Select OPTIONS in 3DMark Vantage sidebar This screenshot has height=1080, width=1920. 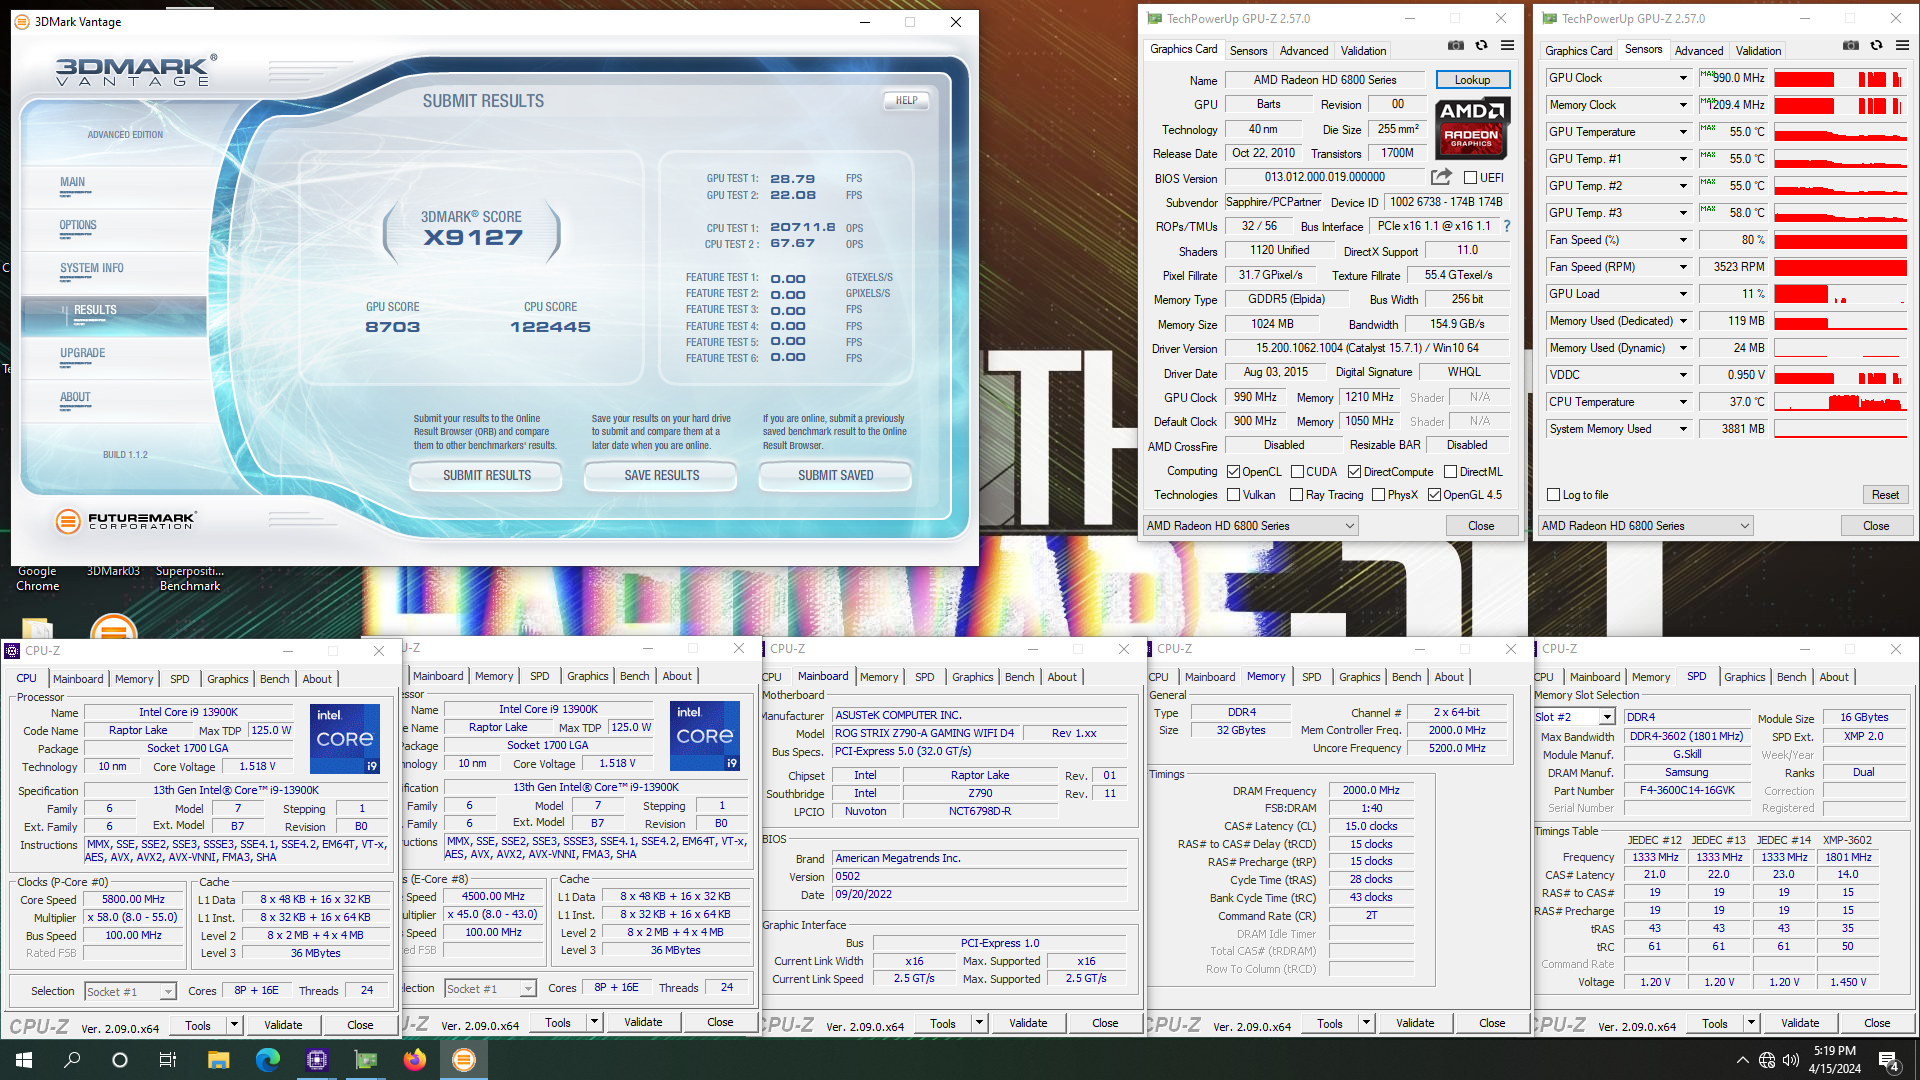tap(78, 226)
